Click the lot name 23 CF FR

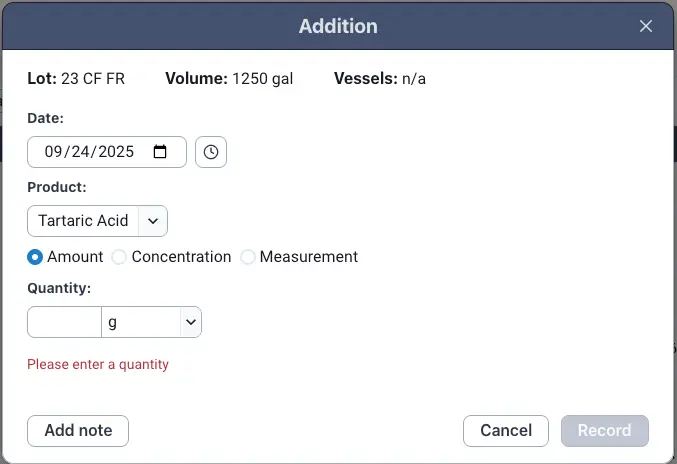93,79
